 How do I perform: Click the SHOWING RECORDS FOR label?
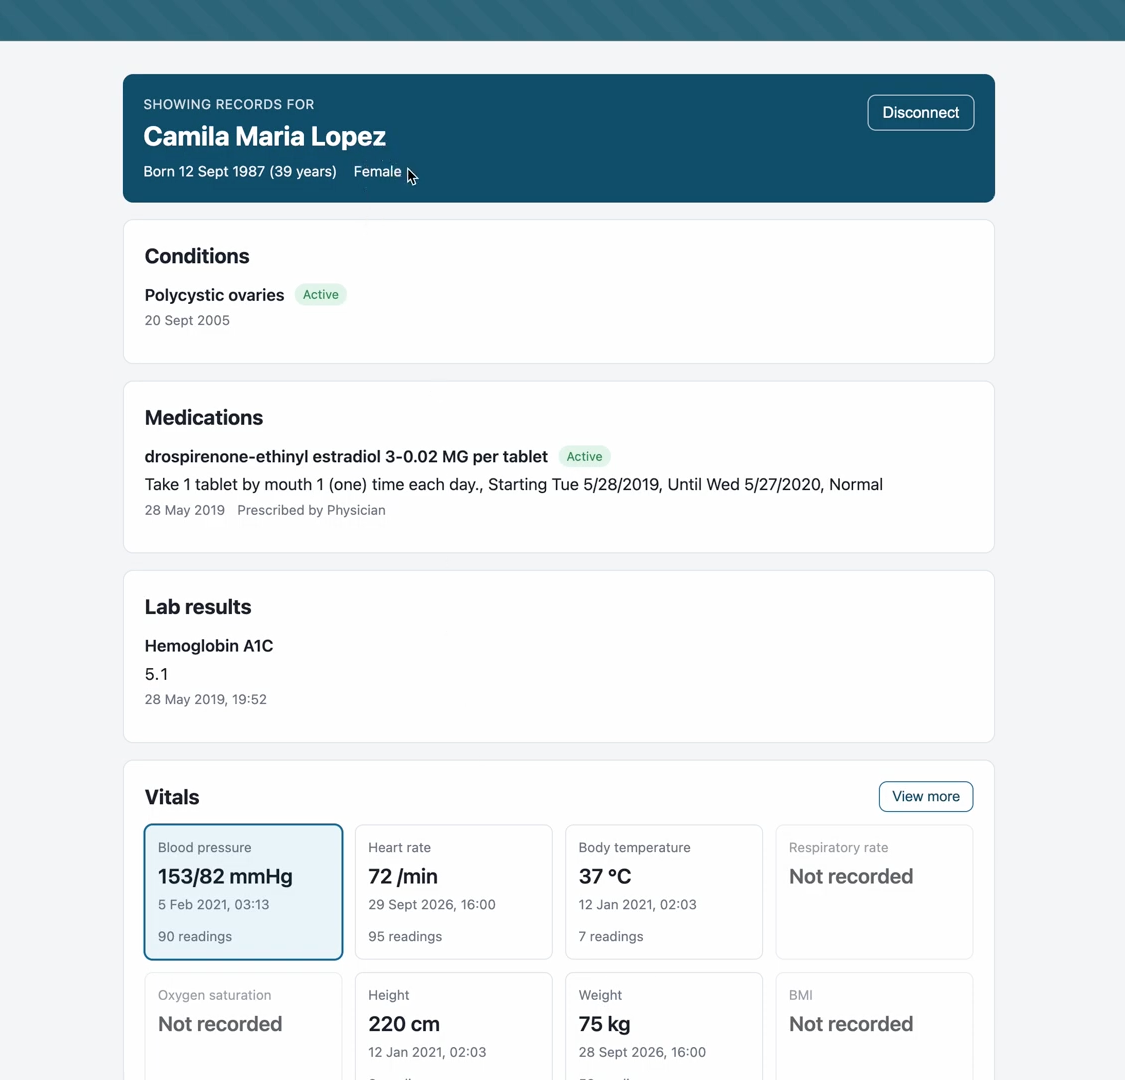(x=229, y=105)
